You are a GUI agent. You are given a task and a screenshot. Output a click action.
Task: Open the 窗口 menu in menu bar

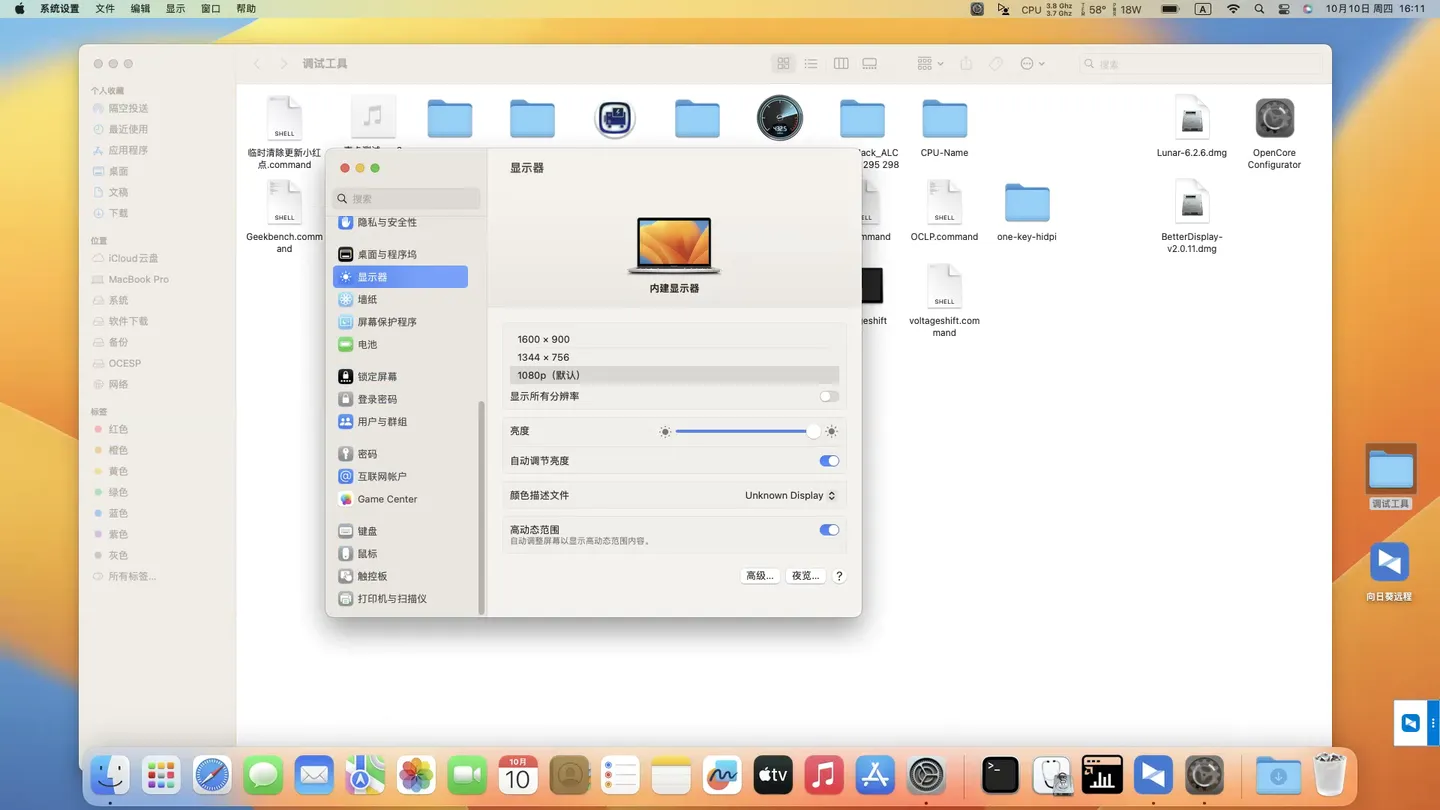210,9
